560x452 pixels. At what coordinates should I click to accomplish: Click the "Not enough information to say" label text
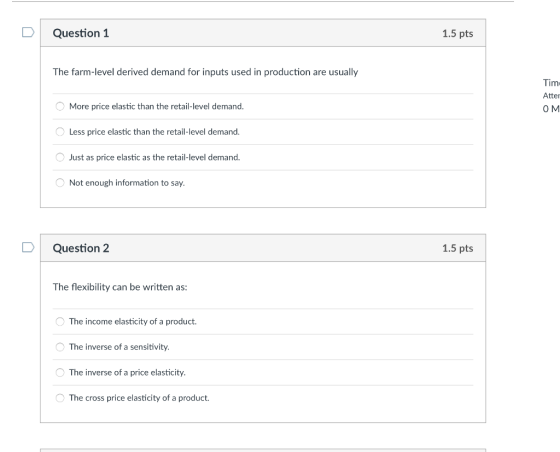[x=127, y=183]
